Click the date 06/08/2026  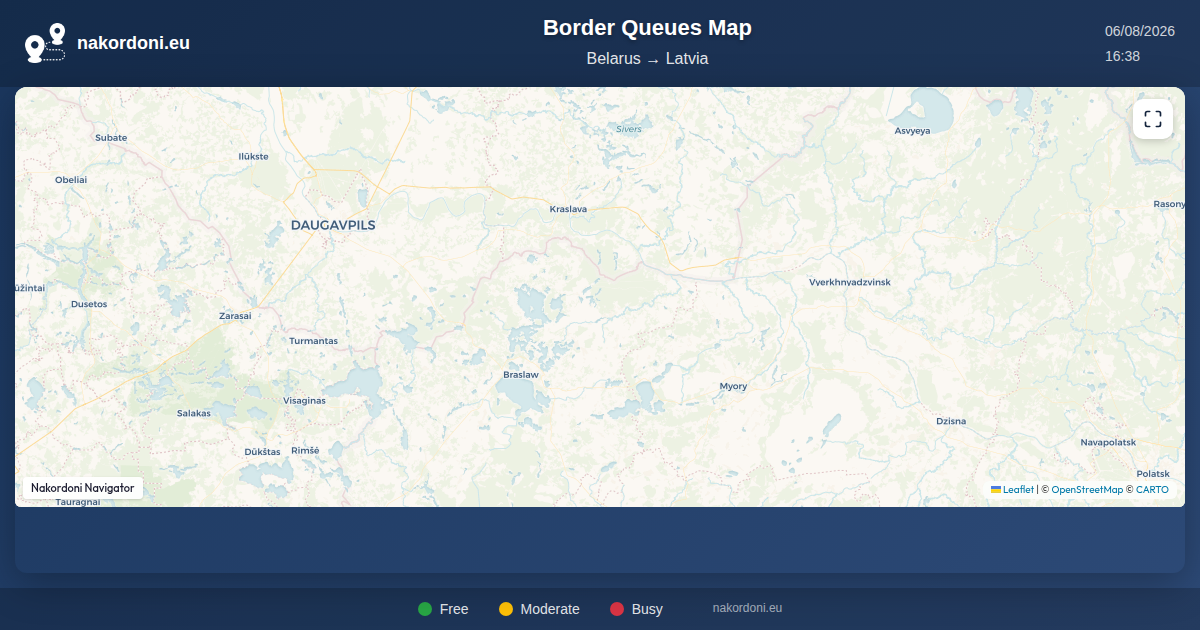(x=1140, y=31)
